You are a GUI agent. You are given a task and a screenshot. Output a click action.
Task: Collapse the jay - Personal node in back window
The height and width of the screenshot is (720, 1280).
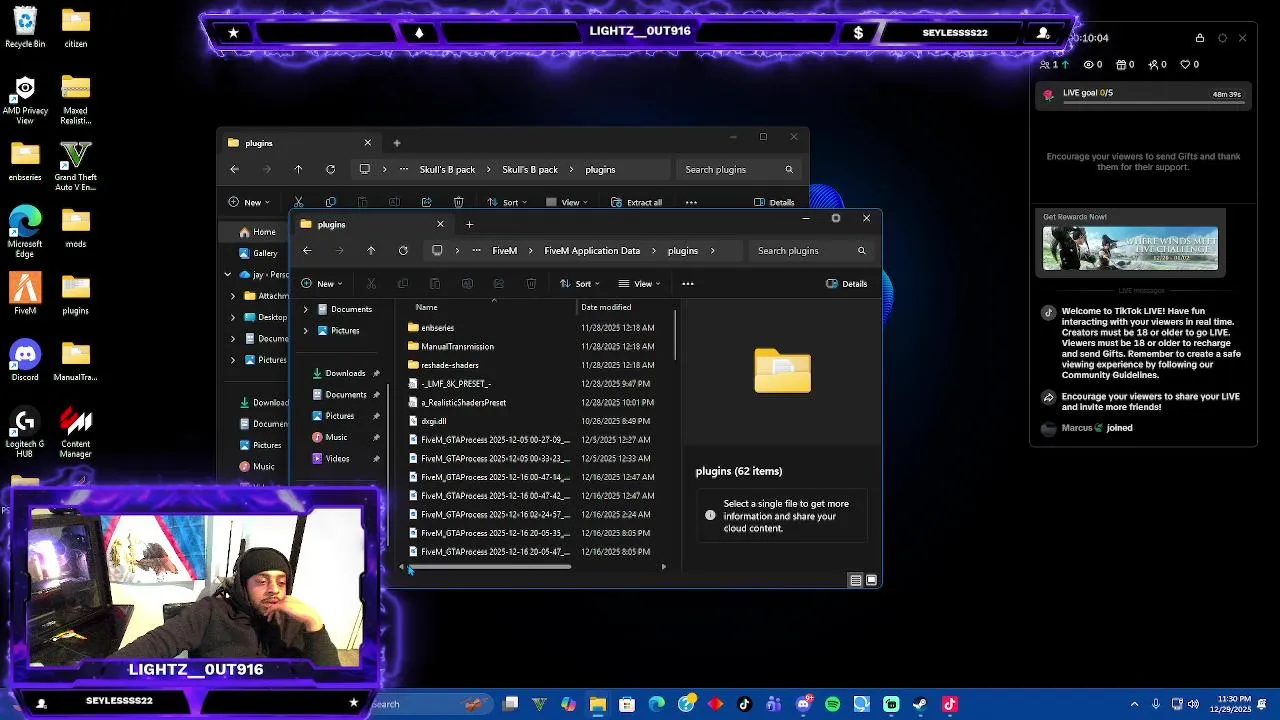227,274
